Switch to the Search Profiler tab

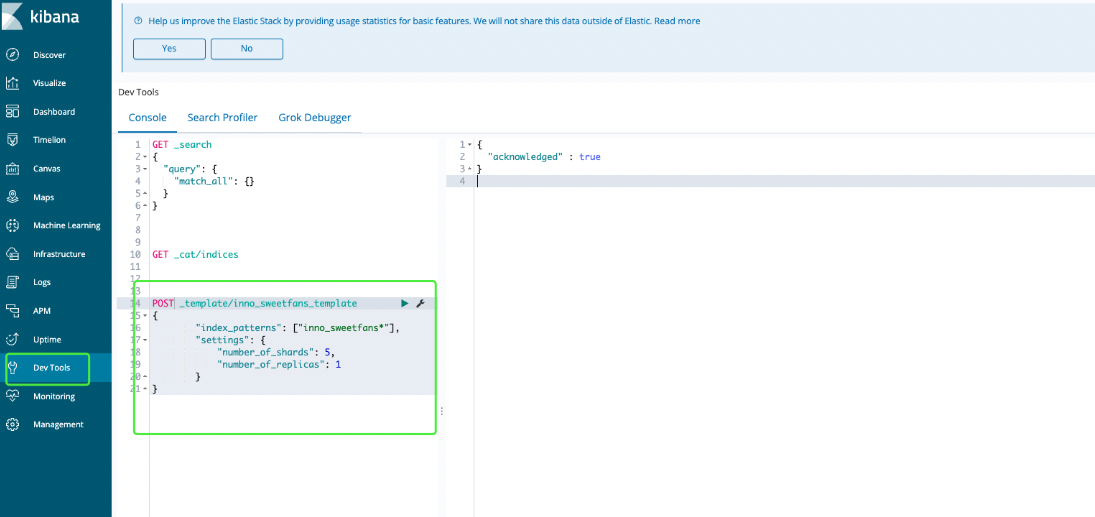(x=222, y=118)
